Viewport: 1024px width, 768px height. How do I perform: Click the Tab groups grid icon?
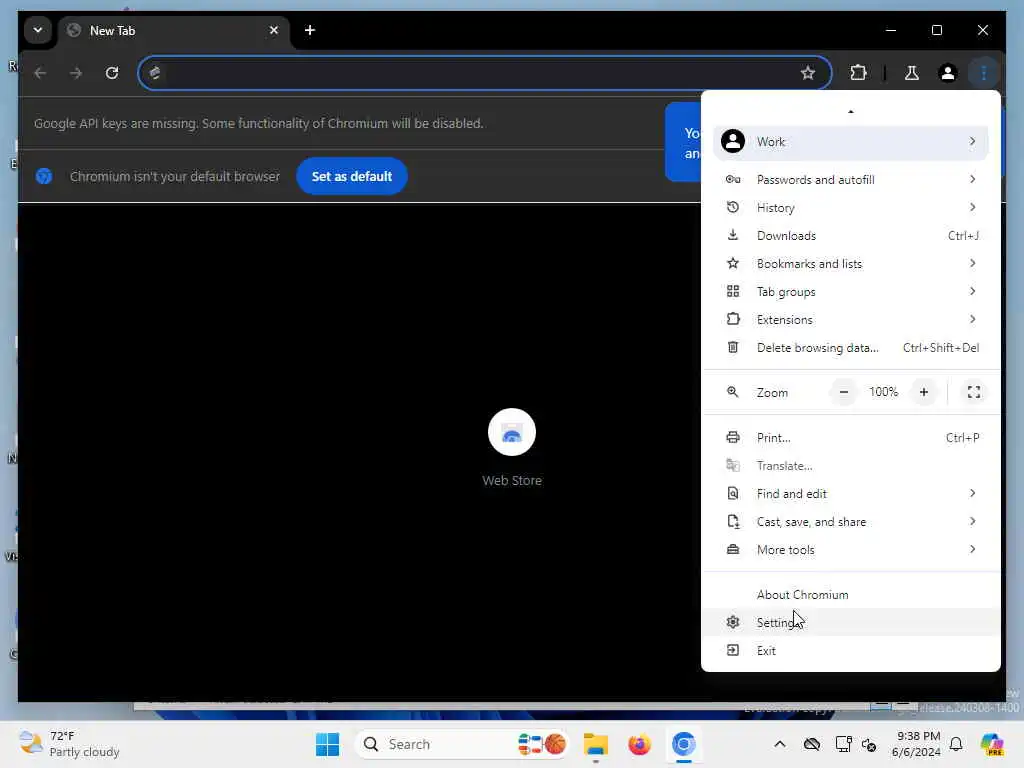[733, 291]
